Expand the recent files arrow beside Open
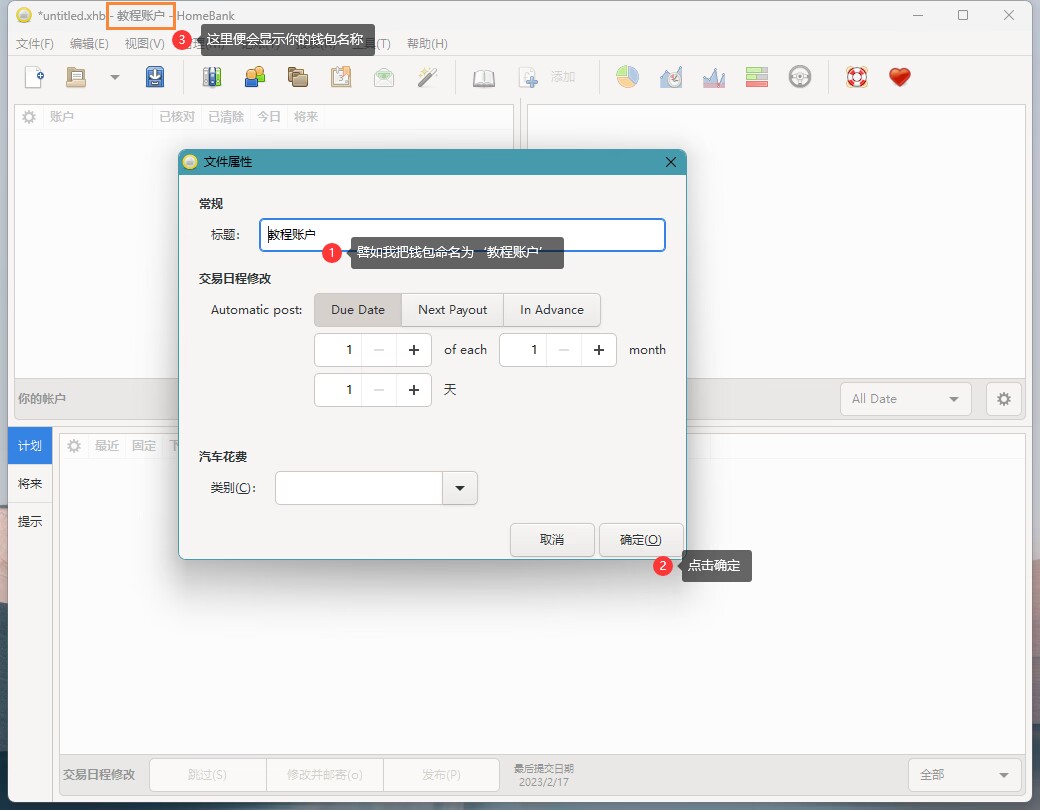Image resolution: width=1040 pixels, height=810 pixels. (x=115, y=77)
